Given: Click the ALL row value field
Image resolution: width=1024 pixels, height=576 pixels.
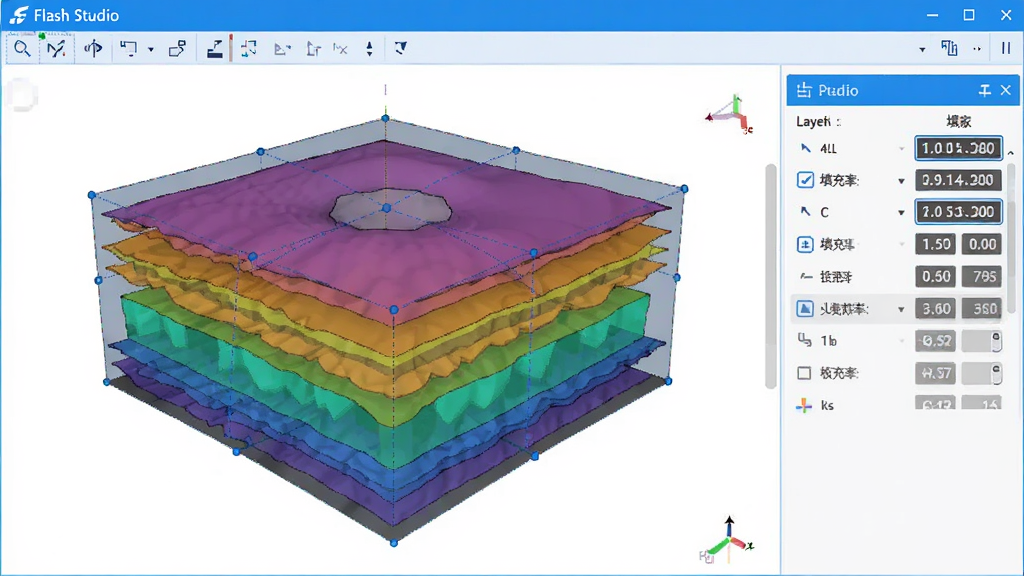Looking at the screenshot, I should (958, 148).
